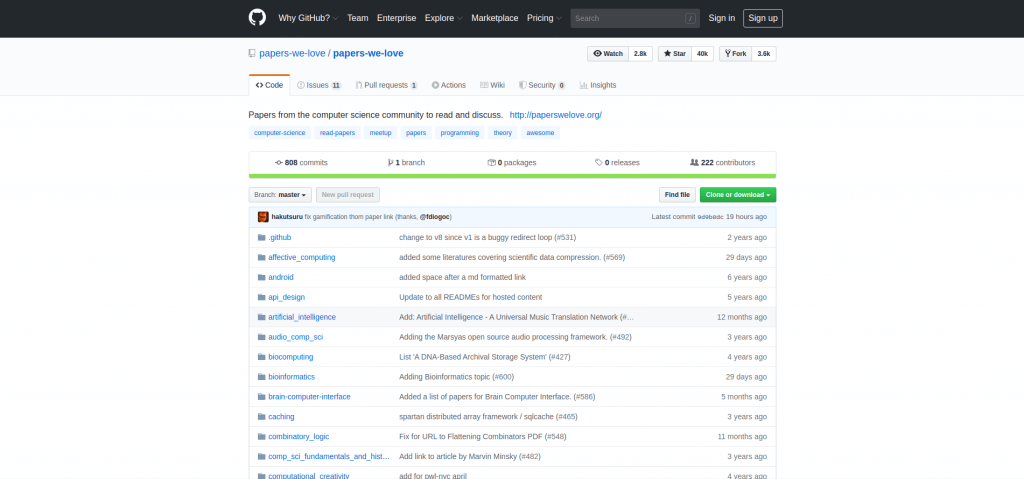Click the .github folder icon
This screenshot has height=479, width=1024.
click(261, 237)
